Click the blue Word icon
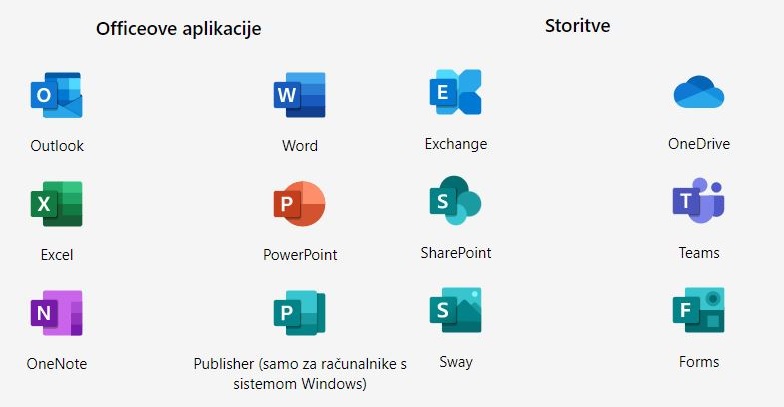The width and height of the screenshot is (784, 407). [300, 95]
